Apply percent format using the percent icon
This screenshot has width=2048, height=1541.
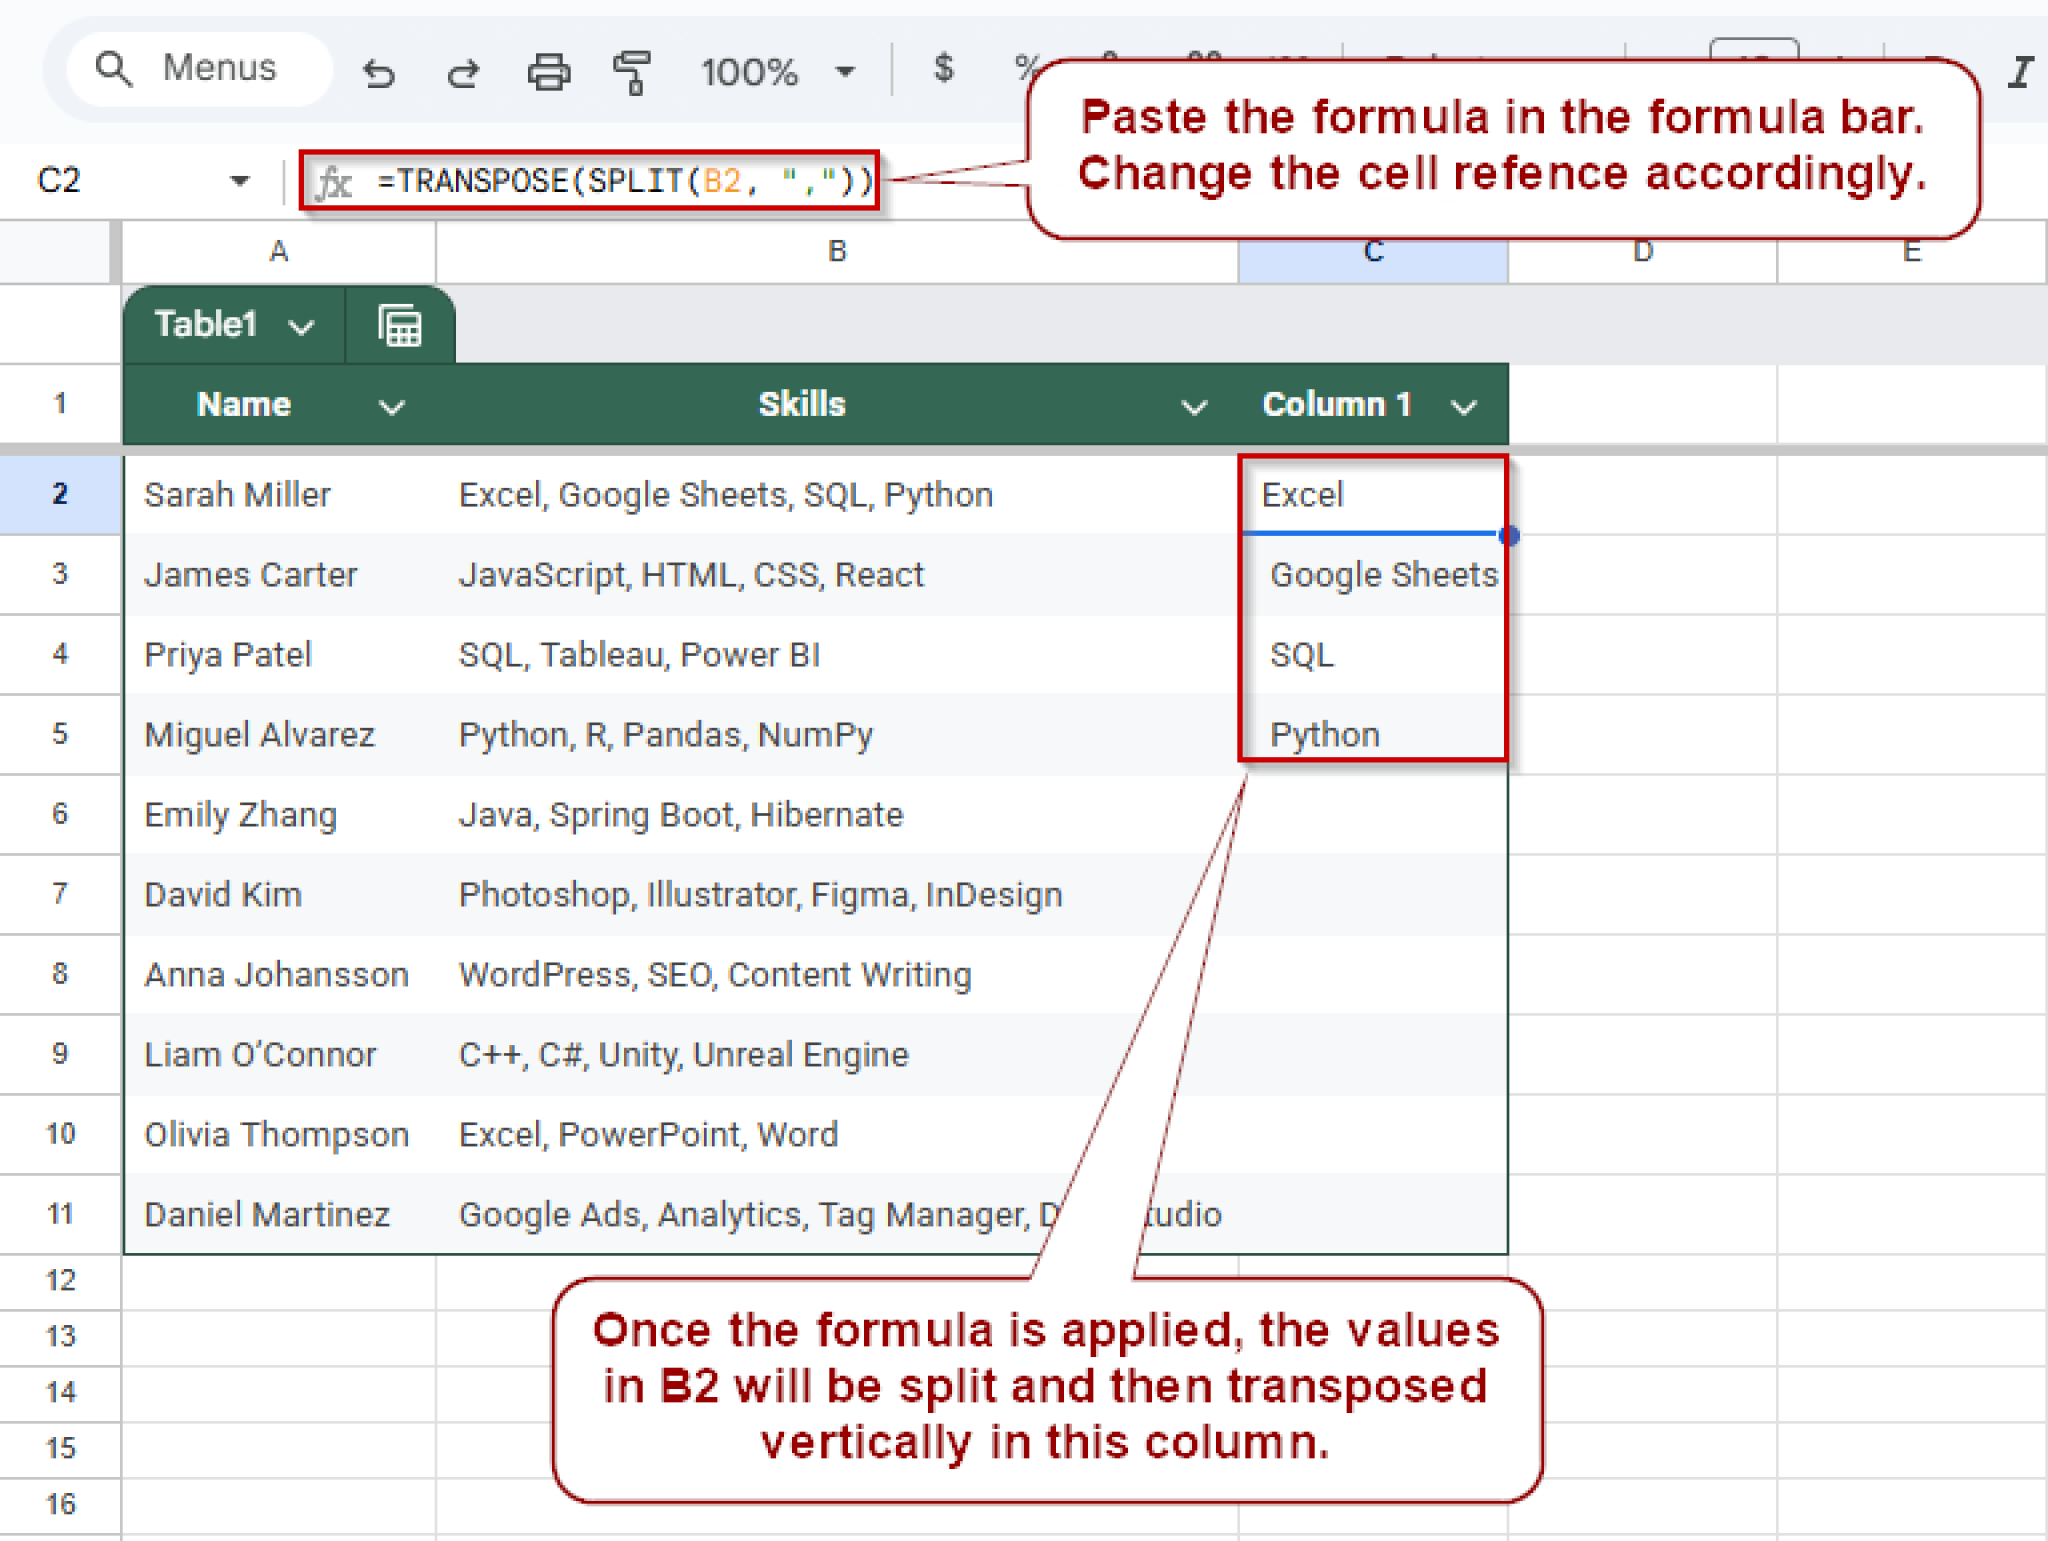1022,68
